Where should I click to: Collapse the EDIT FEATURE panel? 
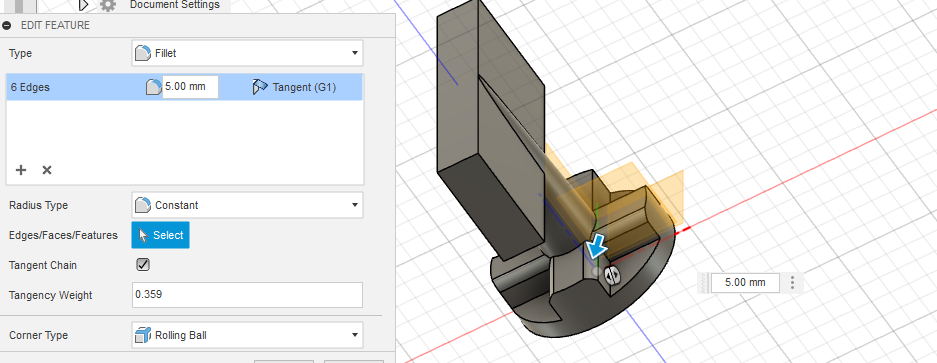click(7, 26)
